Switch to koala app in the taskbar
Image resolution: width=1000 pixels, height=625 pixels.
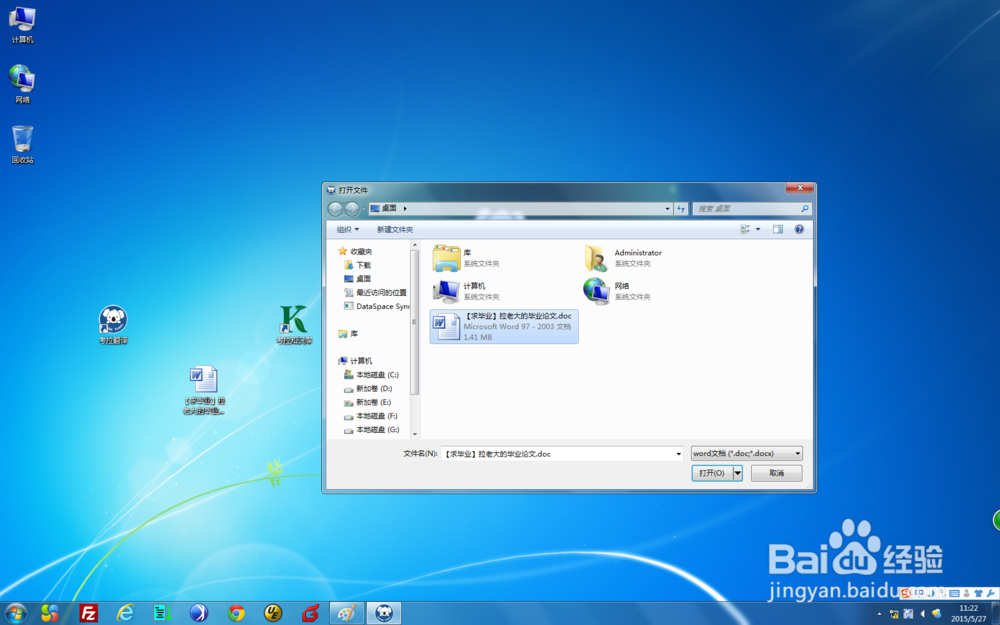(x=384, y=613)
